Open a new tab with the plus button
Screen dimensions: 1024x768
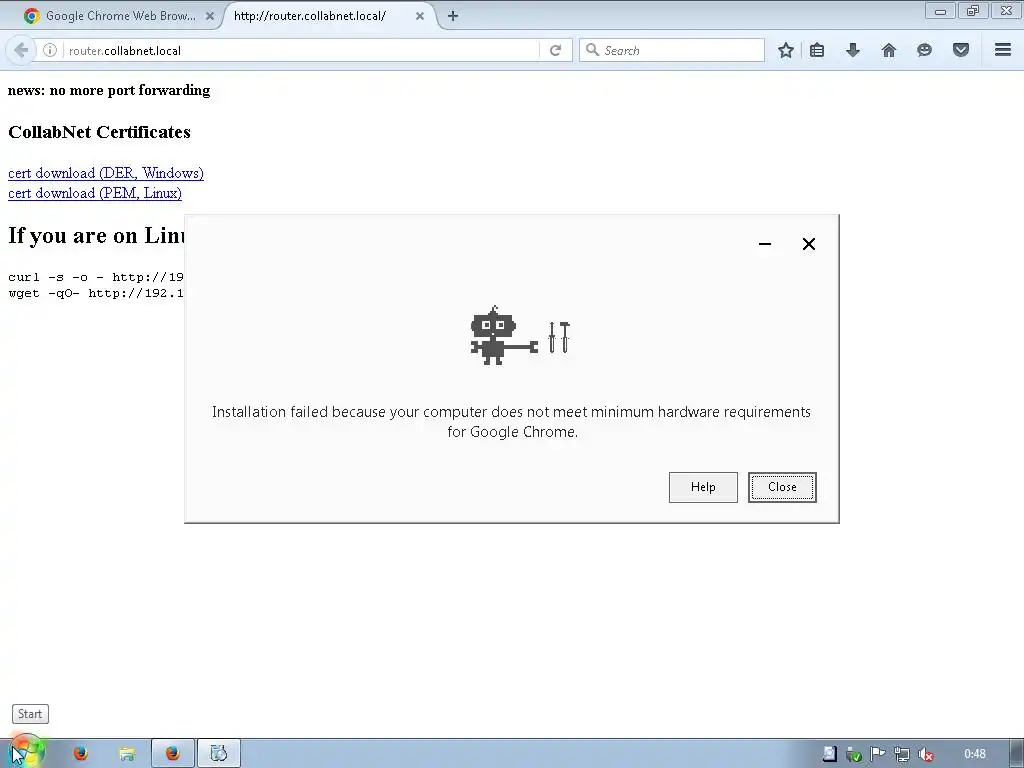point(453,16)
